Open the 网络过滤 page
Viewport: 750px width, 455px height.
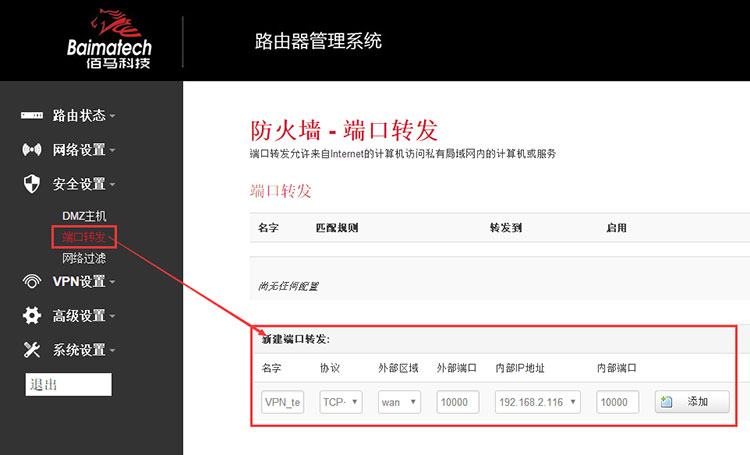pyautogui.click(x=84, y=258)
